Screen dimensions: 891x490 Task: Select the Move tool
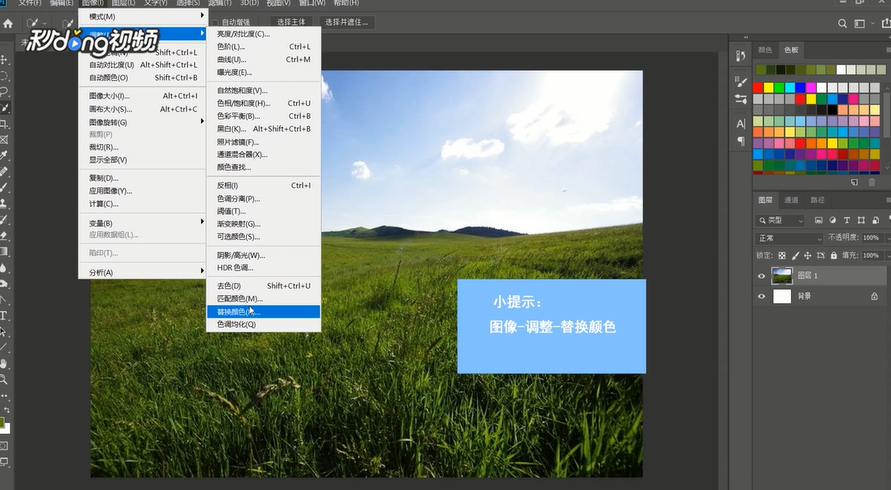(4, 60)
